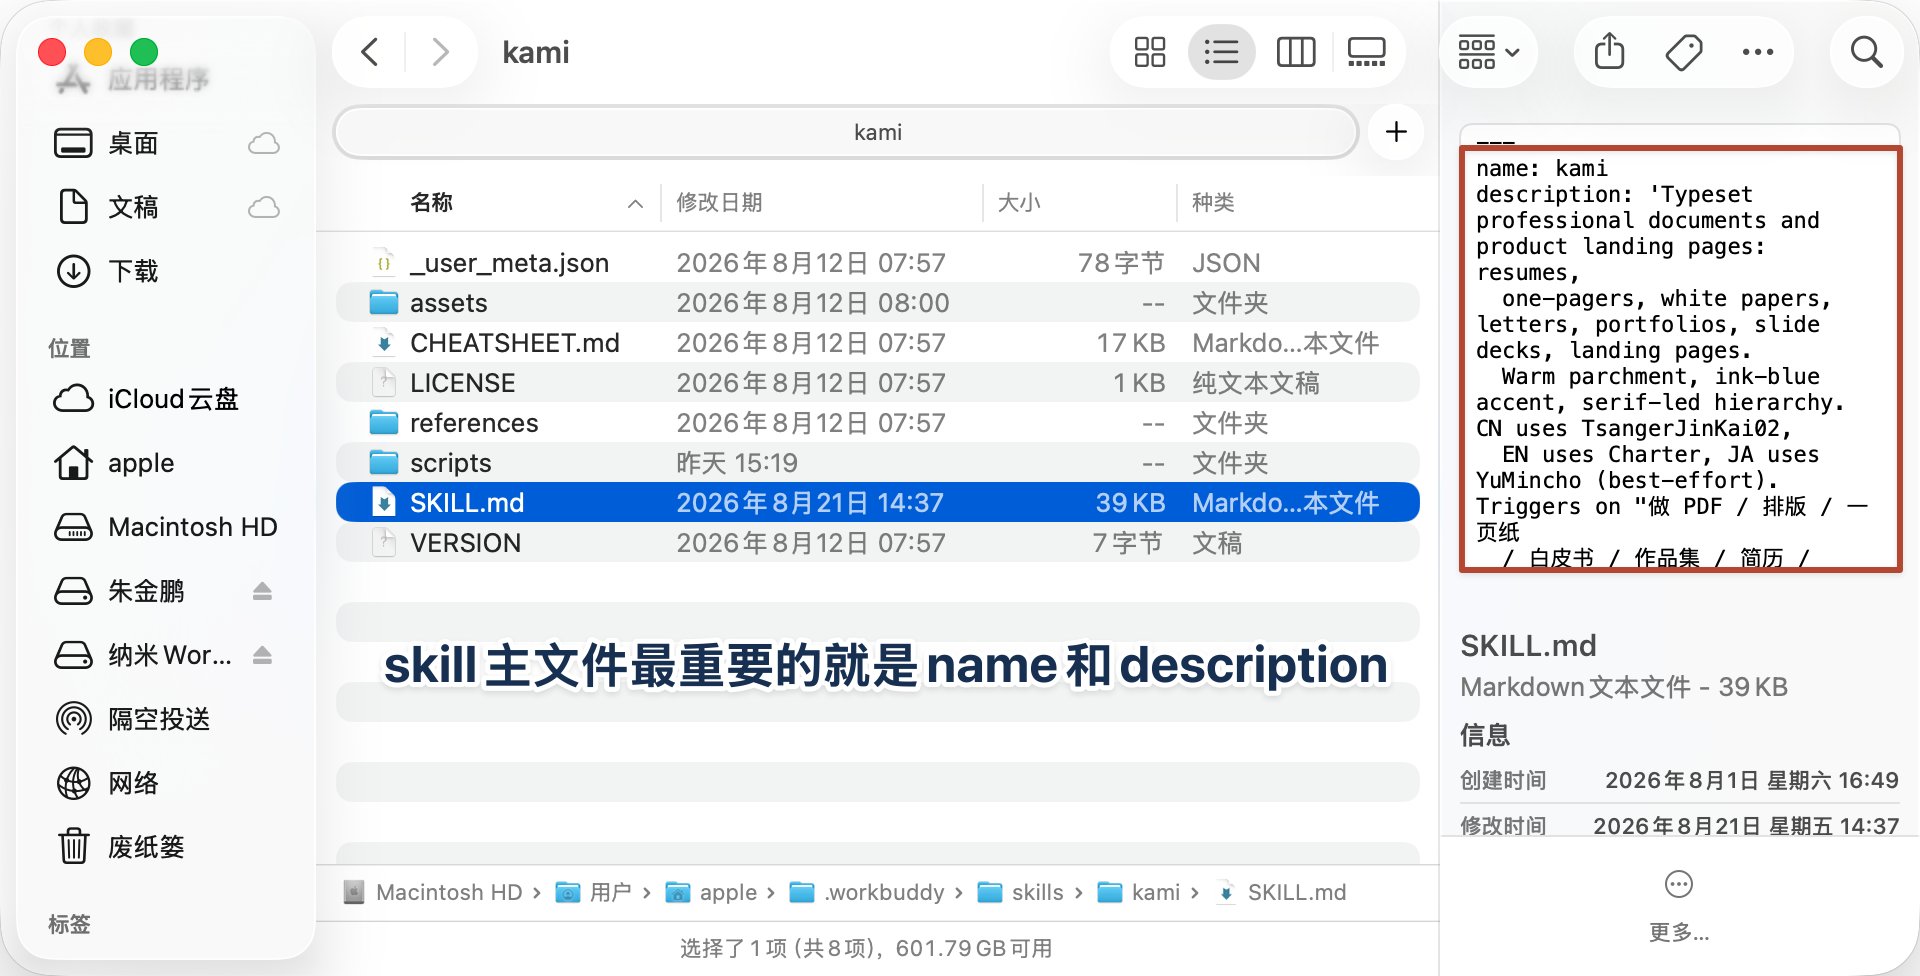Screen dimensions: 1920x976
Task: Open the tag editing icon
Action: (1684, 52)
